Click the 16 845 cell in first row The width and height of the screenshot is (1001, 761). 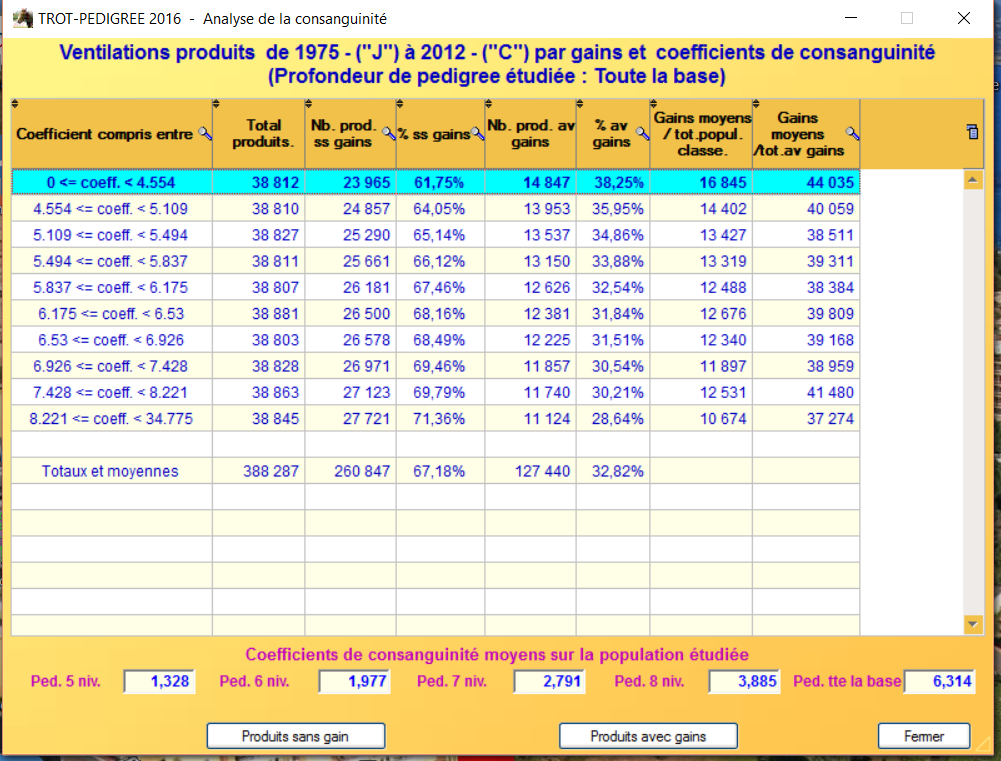pos(701,182)
